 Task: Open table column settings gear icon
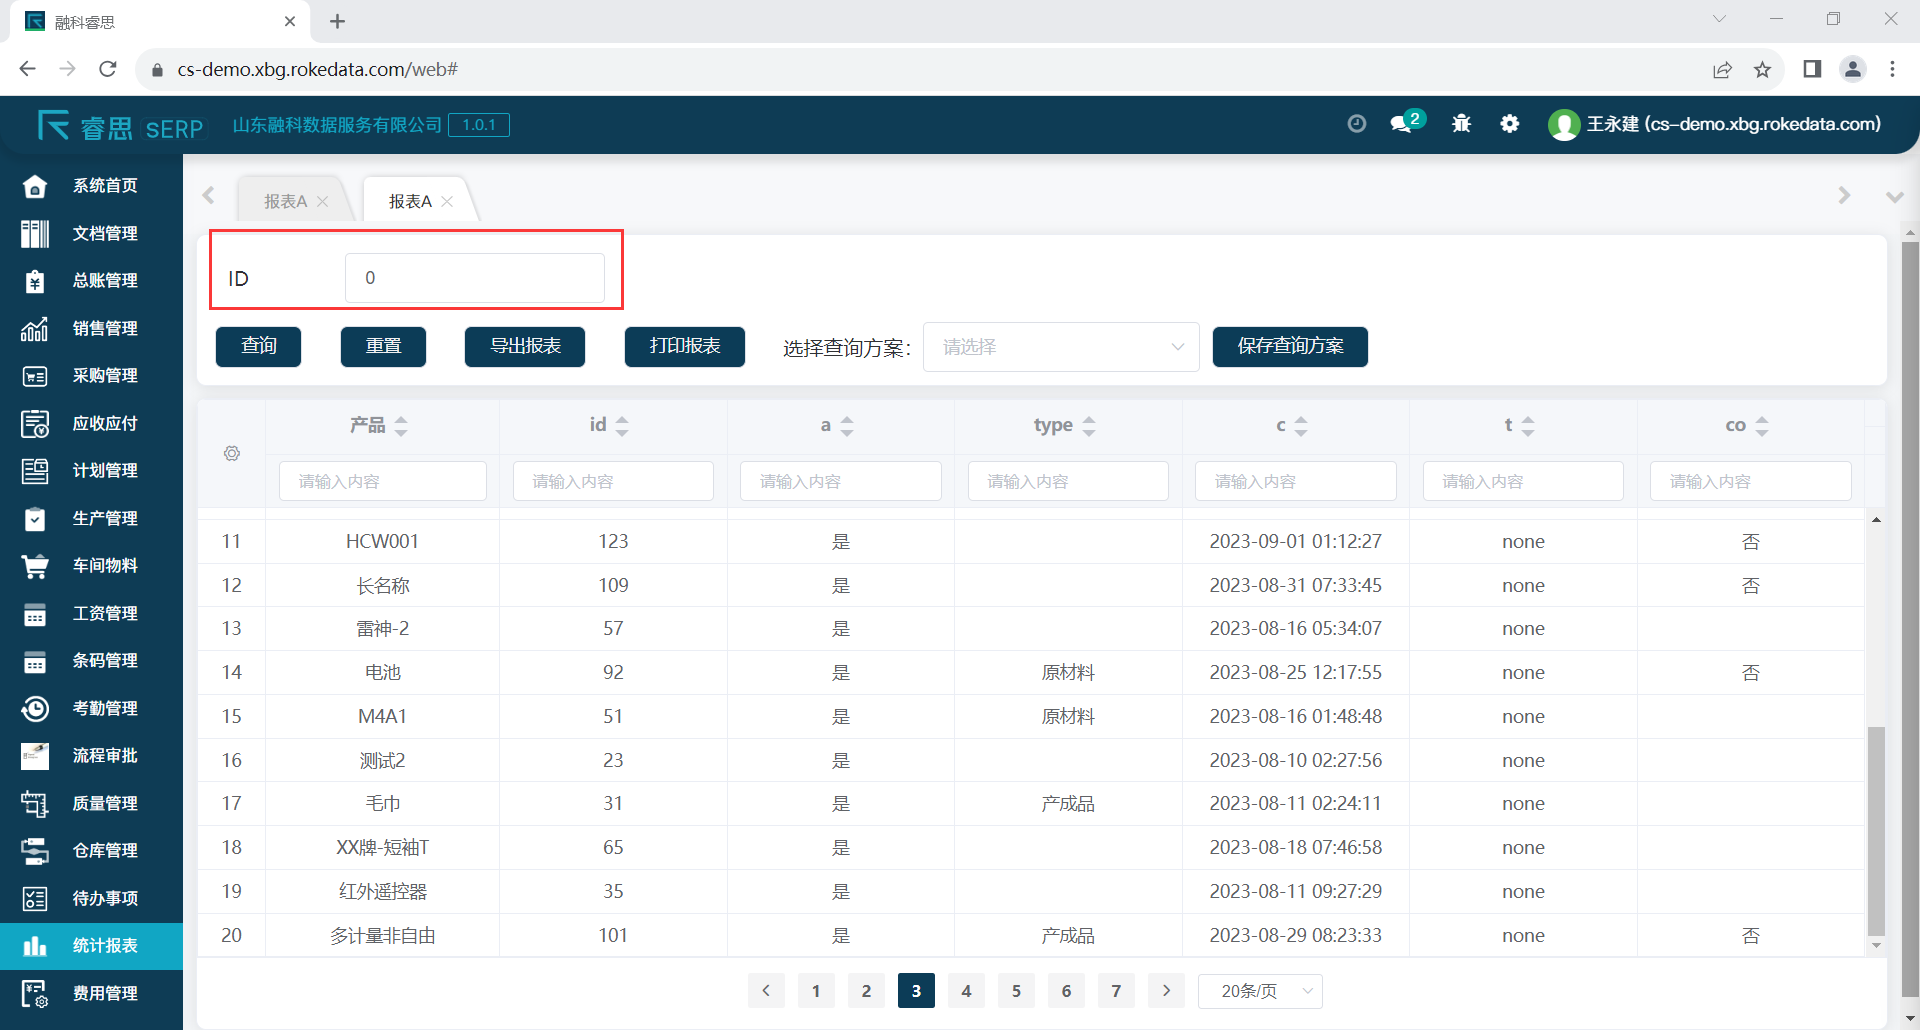[x=232, y=454]
